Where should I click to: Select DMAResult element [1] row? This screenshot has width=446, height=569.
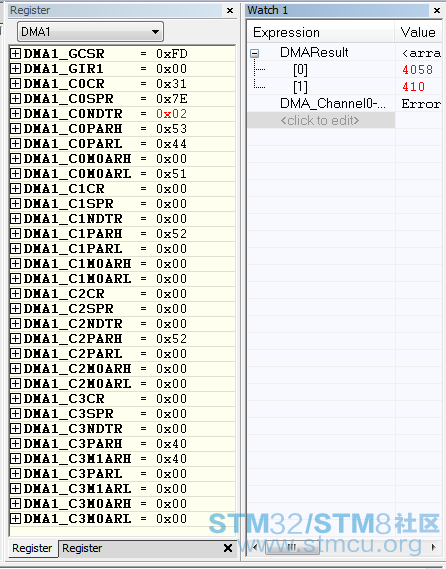coord(345,86)
